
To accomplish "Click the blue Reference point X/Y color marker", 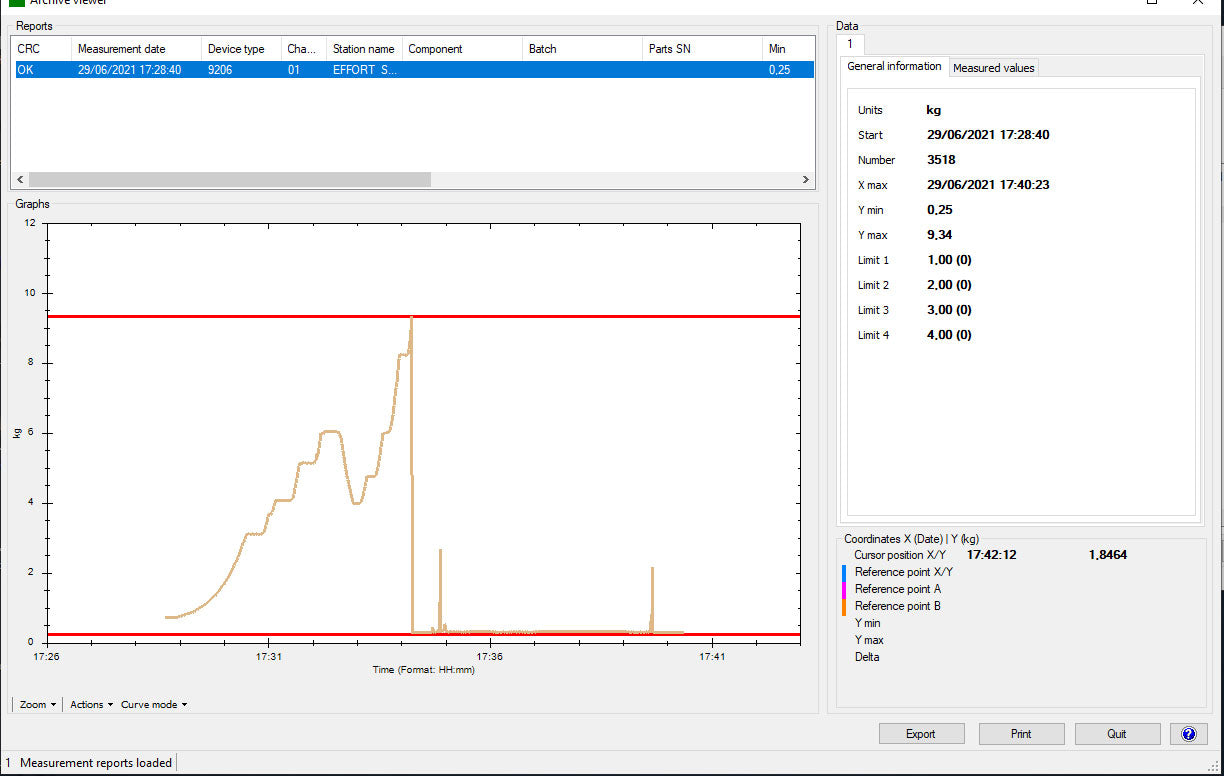I will pos(845,572).
